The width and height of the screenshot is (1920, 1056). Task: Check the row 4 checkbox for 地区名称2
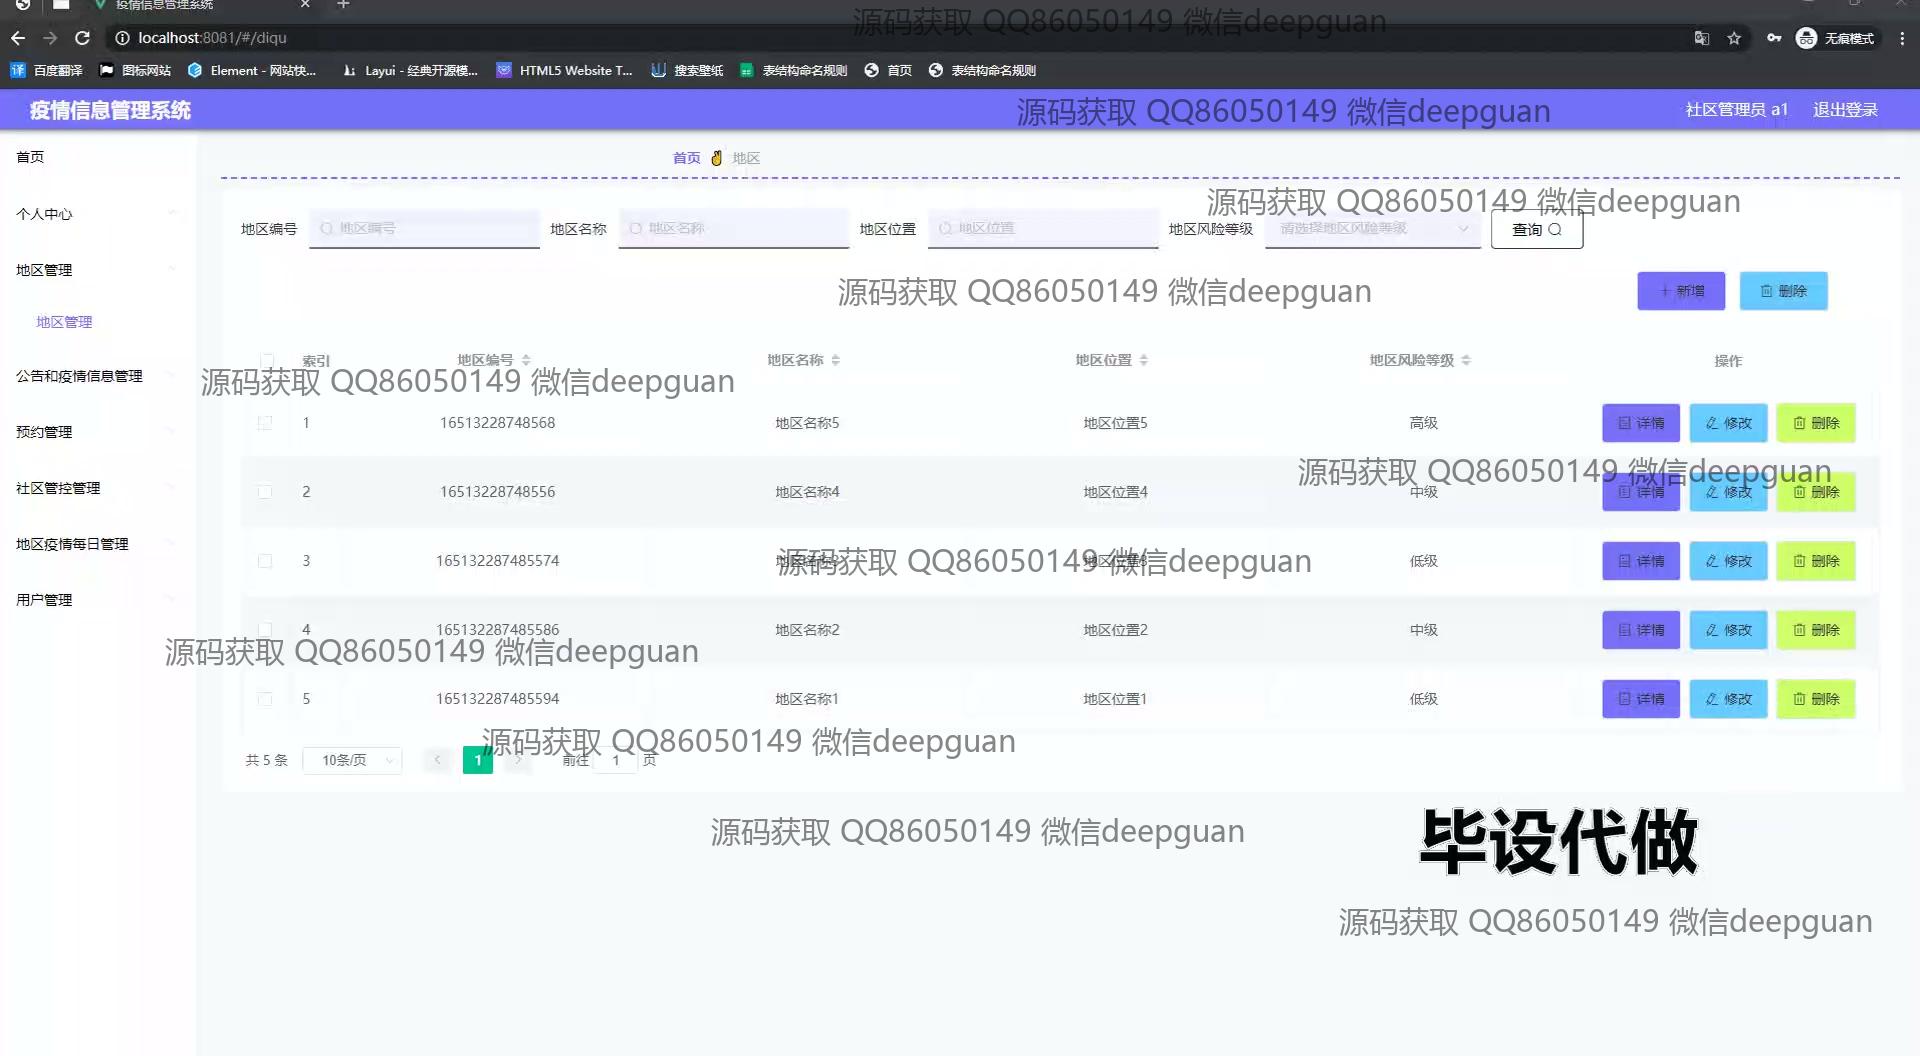tap(265, 629)
